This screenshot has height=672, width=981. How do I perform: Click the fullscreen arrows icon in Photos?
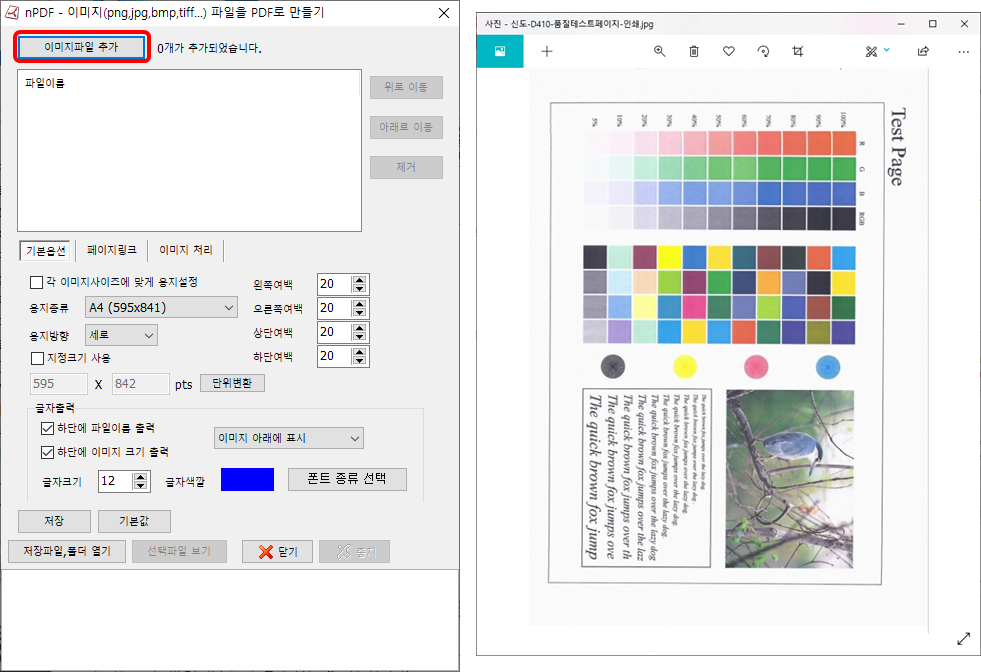(x=963, y=639)
